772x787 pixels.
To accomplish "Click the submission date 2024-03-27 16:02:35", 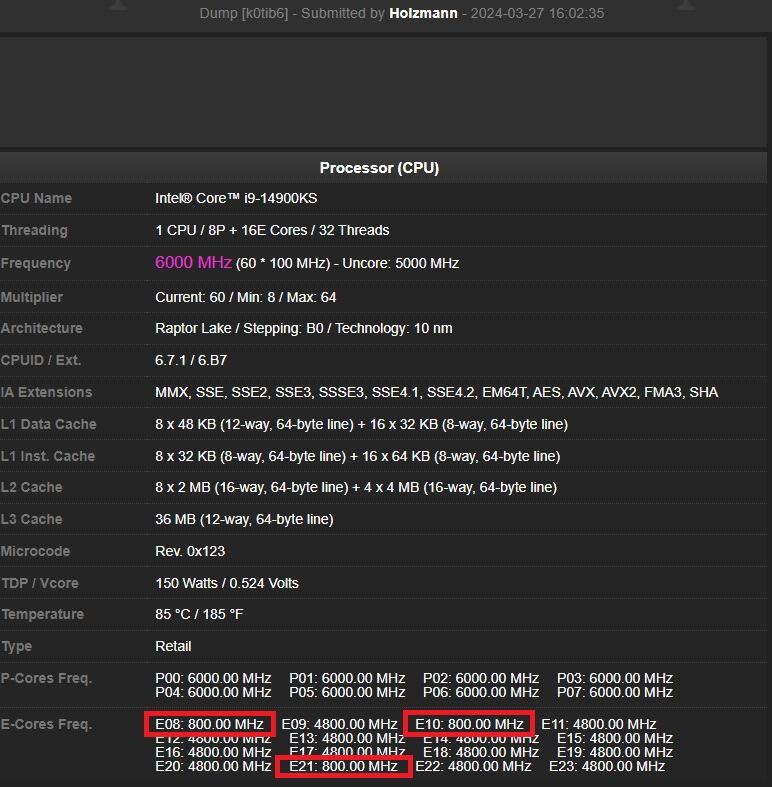I will click(537, 13).
